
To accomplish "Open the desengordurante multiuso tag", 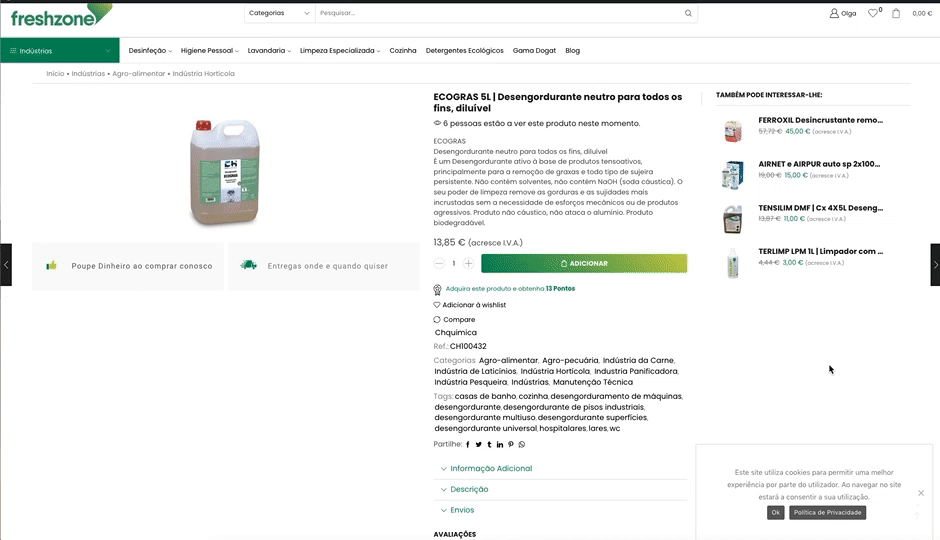I will (484, 418).
